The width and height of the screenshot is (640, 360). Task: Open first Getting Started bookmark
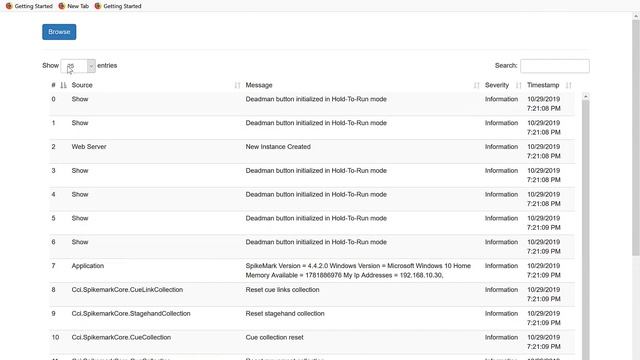click(29, 6)
